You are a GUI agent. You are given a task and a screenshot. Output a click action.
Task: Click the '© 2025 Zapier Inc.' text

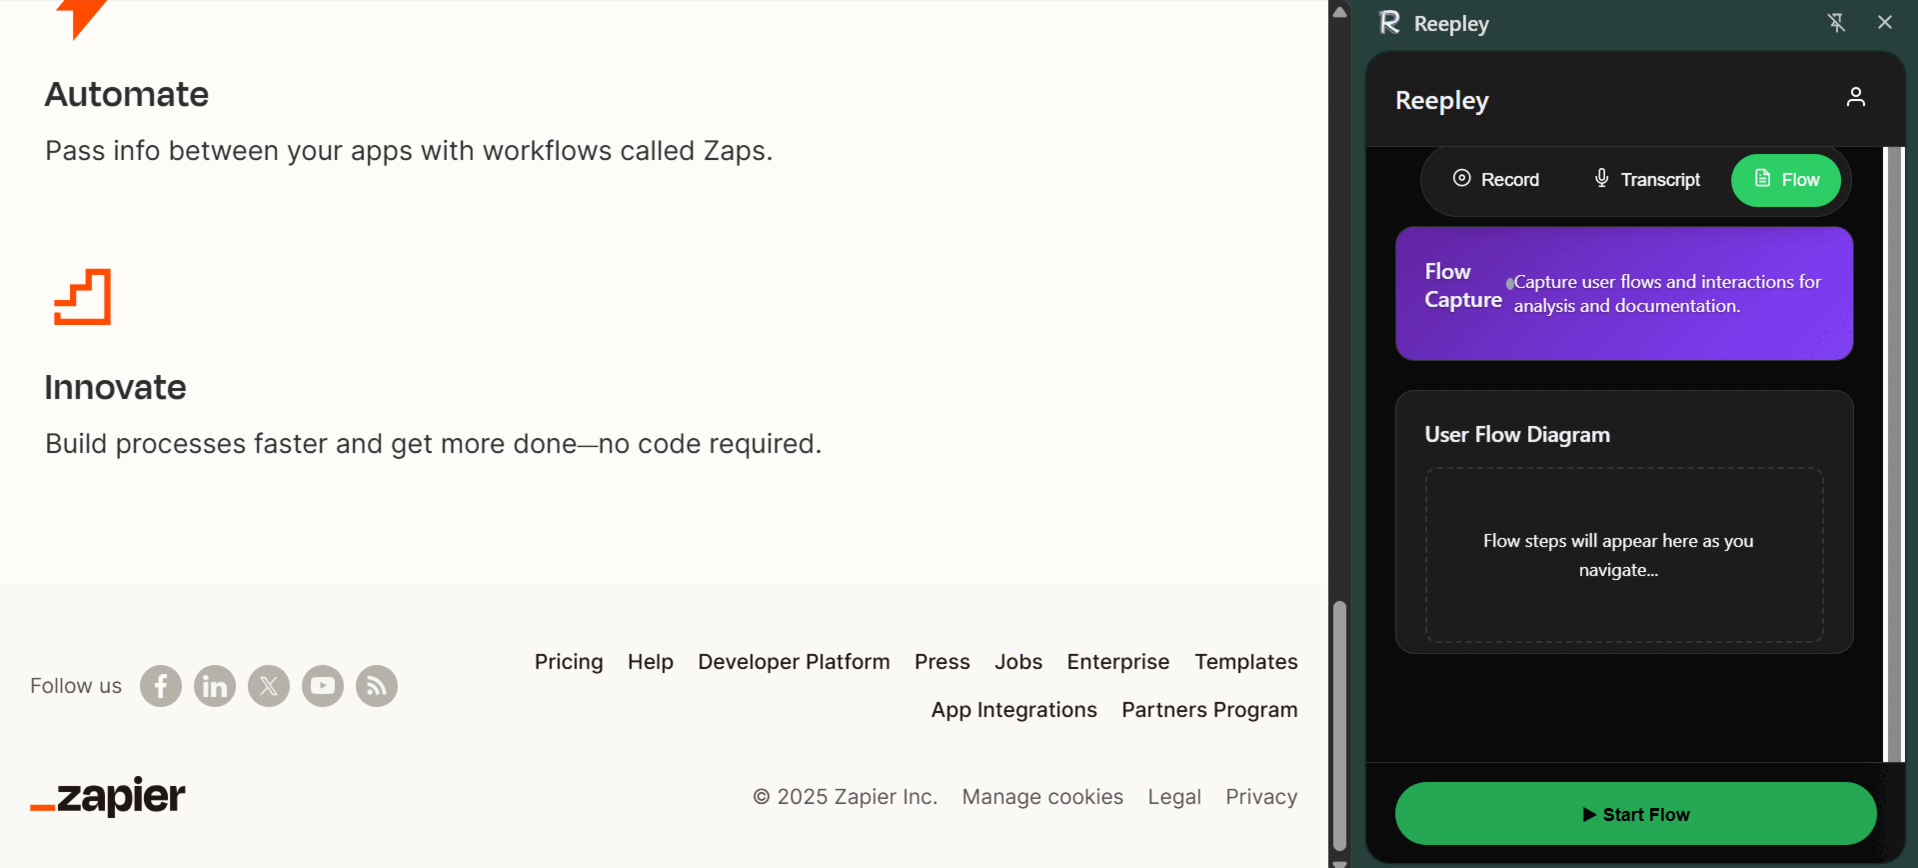(845, 797)
